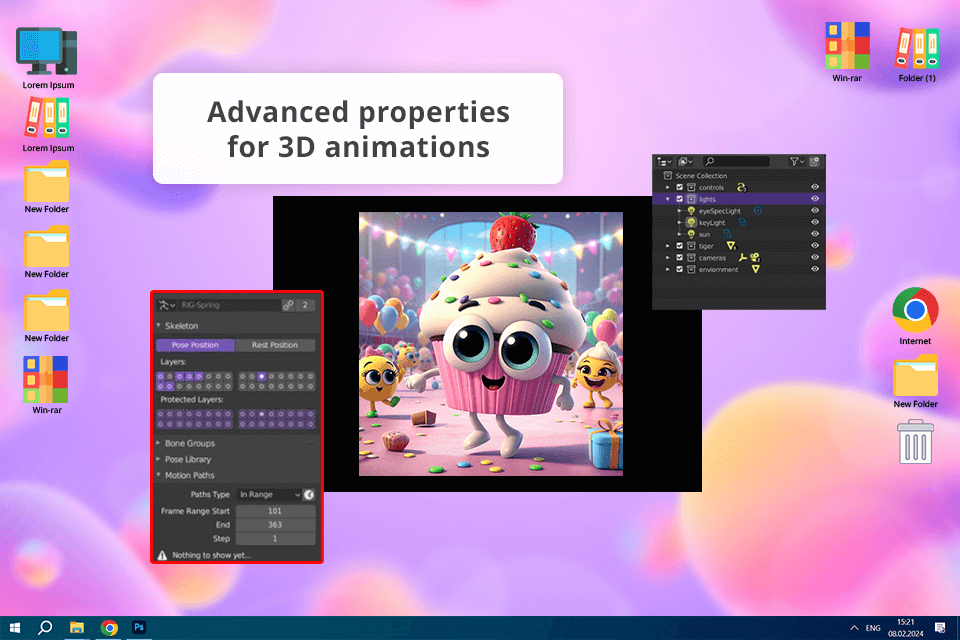Switch to Rest Position
Screen dimensions: 960x640
click(274, 345)
